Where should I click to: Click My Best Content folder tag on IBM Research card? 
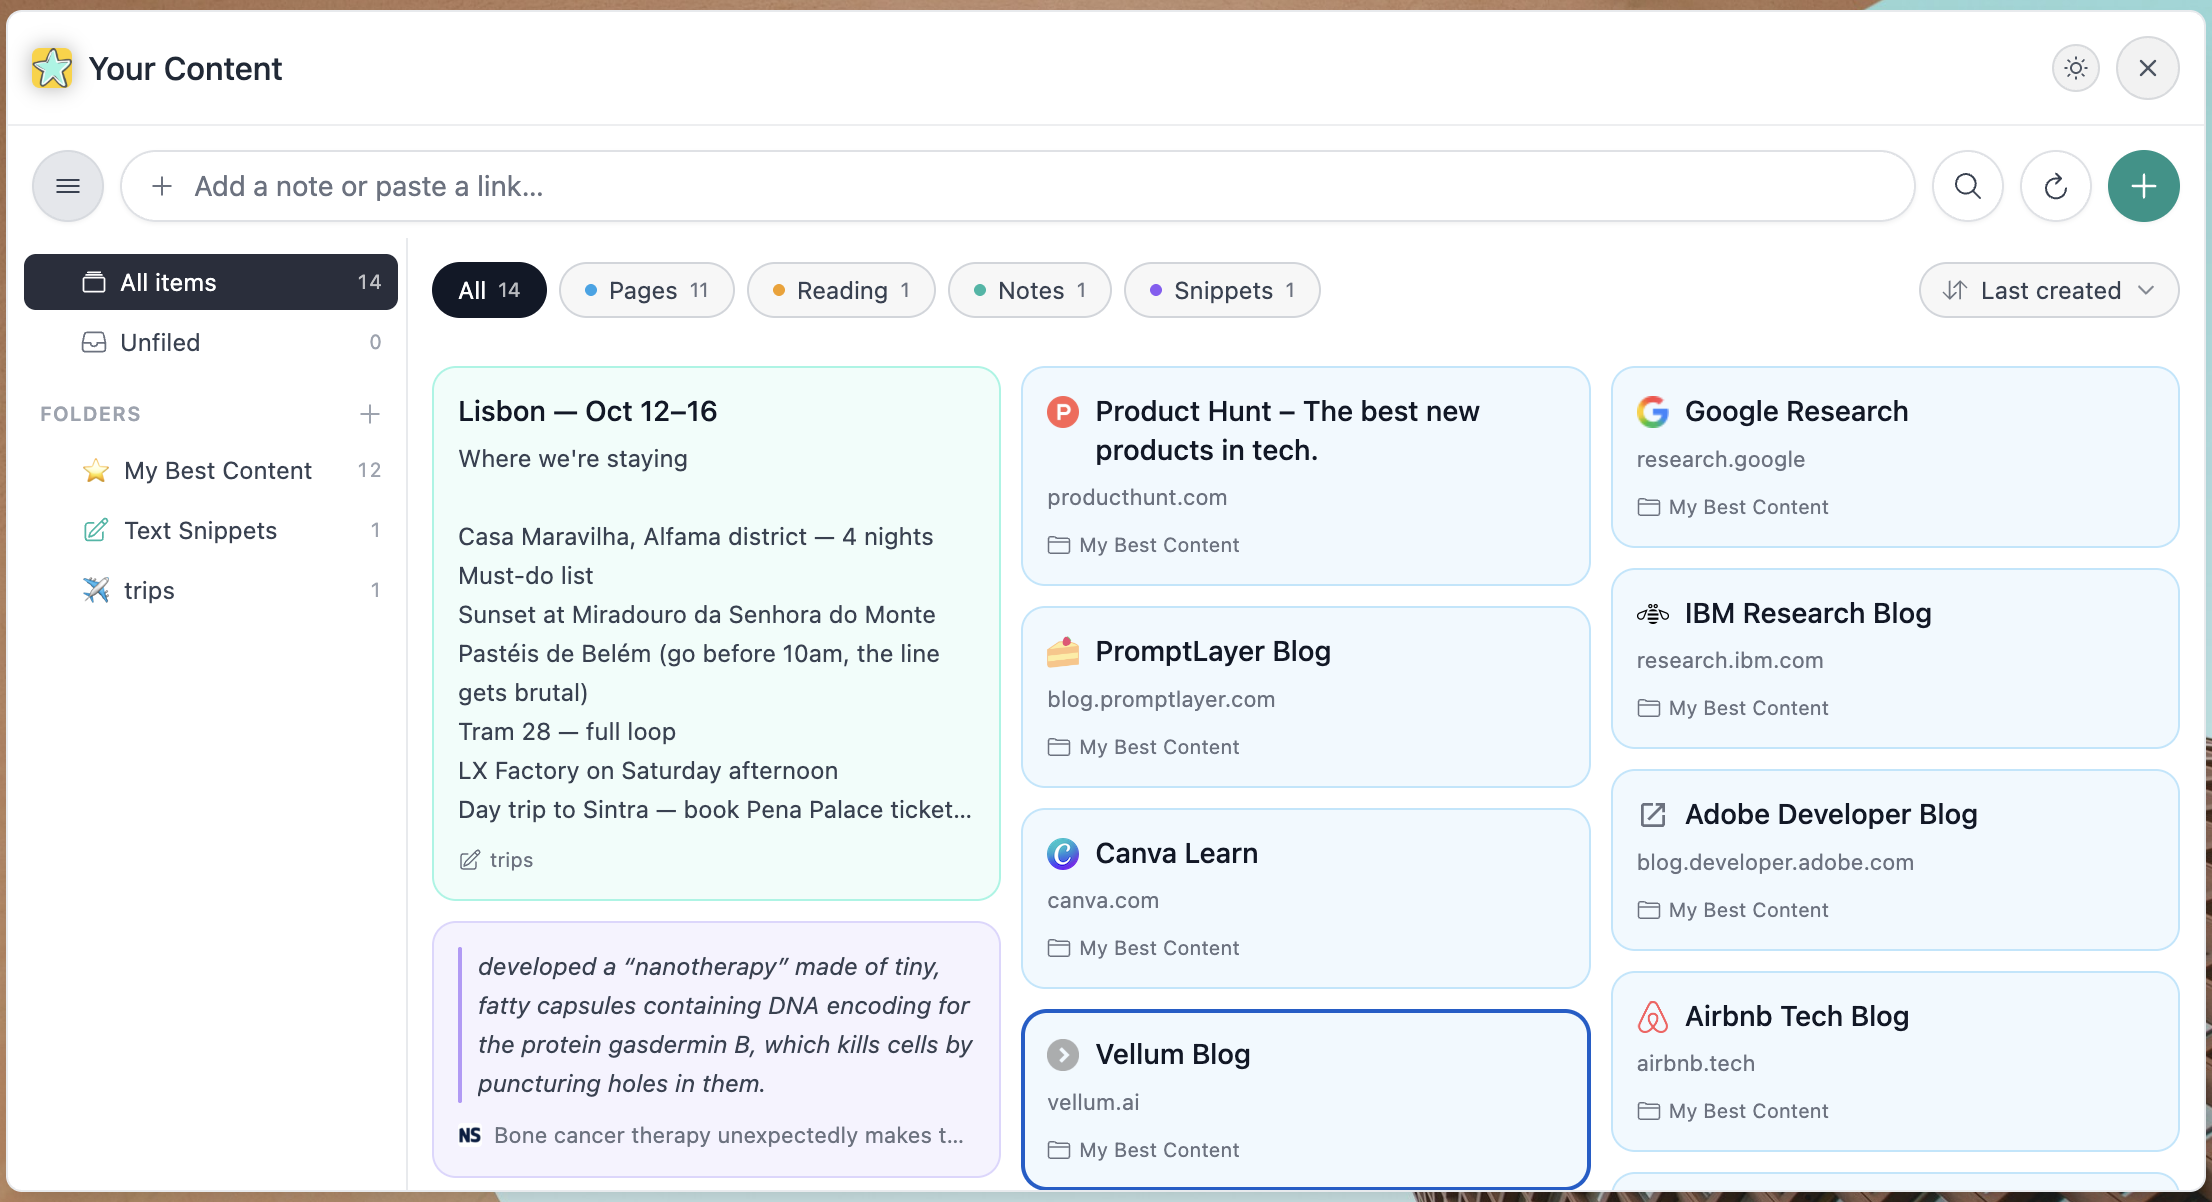coord(1733,708)
